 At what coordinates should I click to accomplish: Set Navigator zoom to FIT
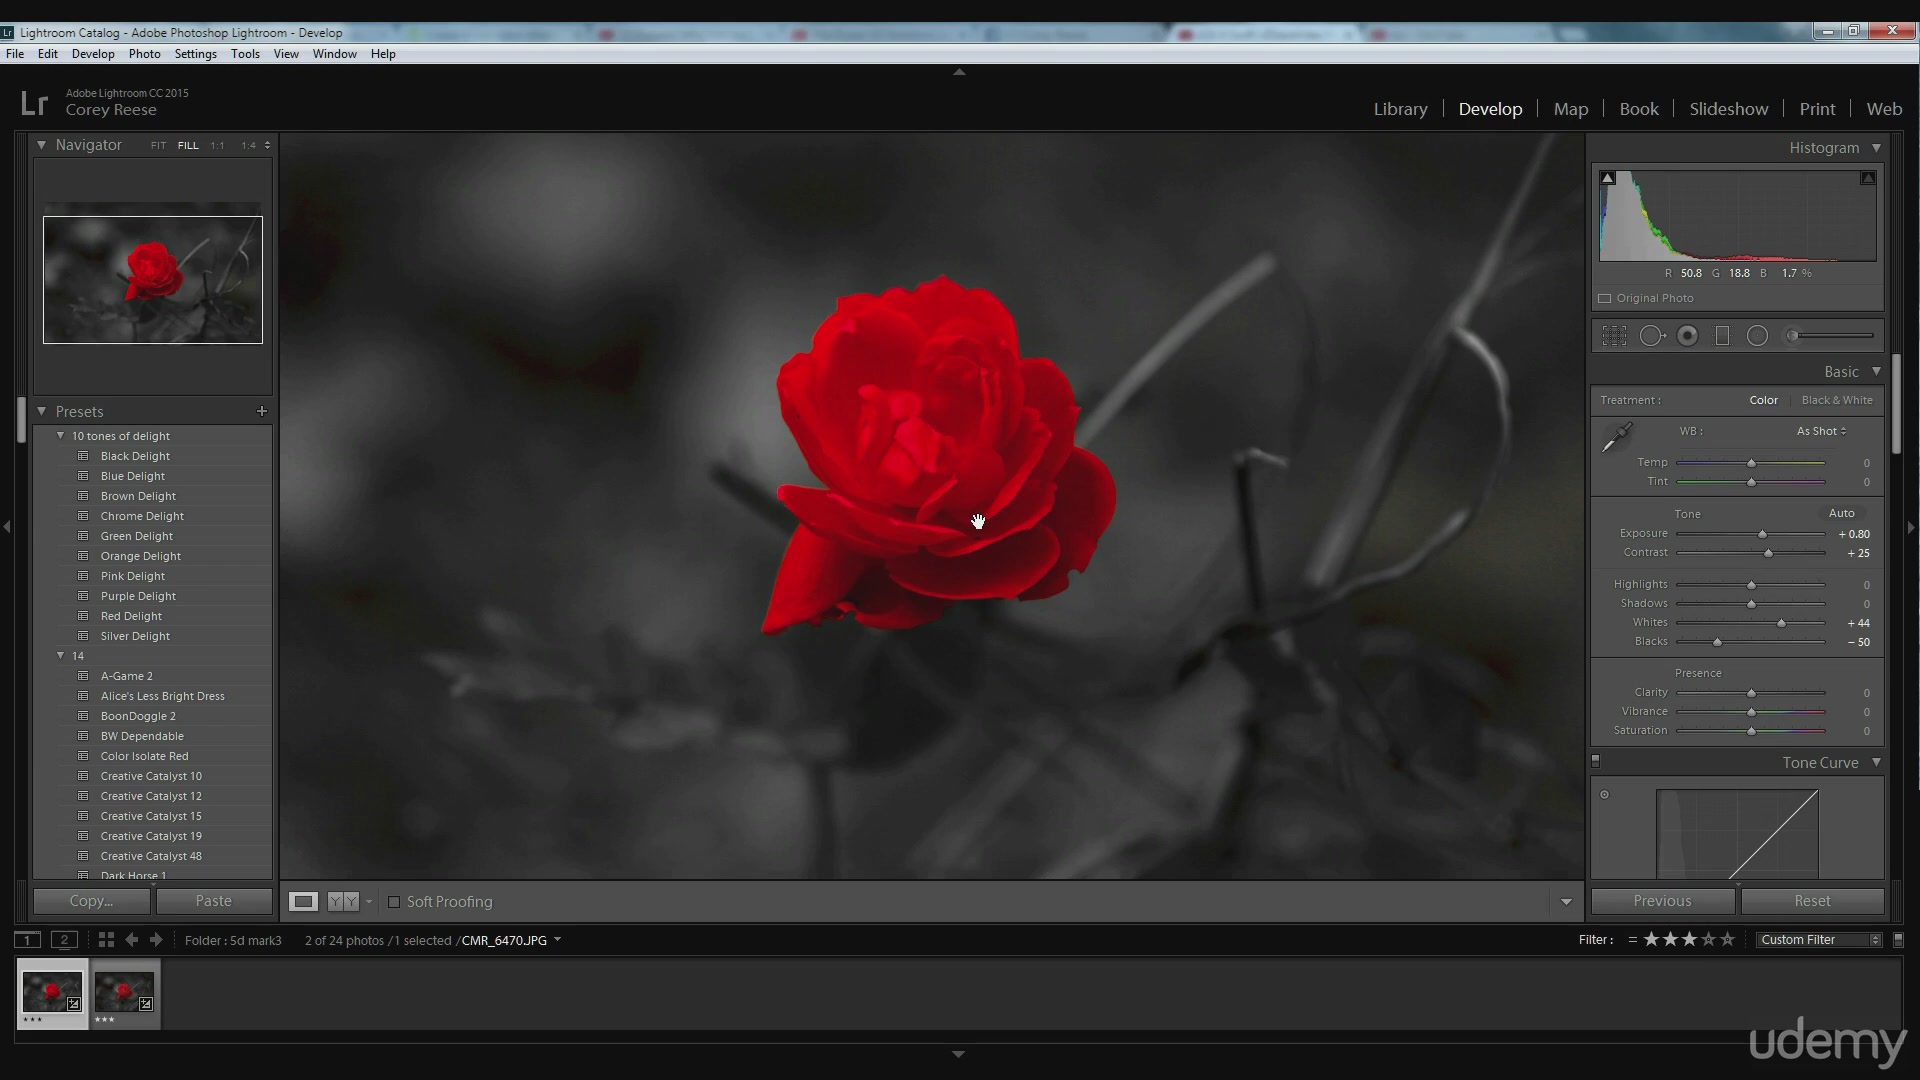[x=158, y=146]
